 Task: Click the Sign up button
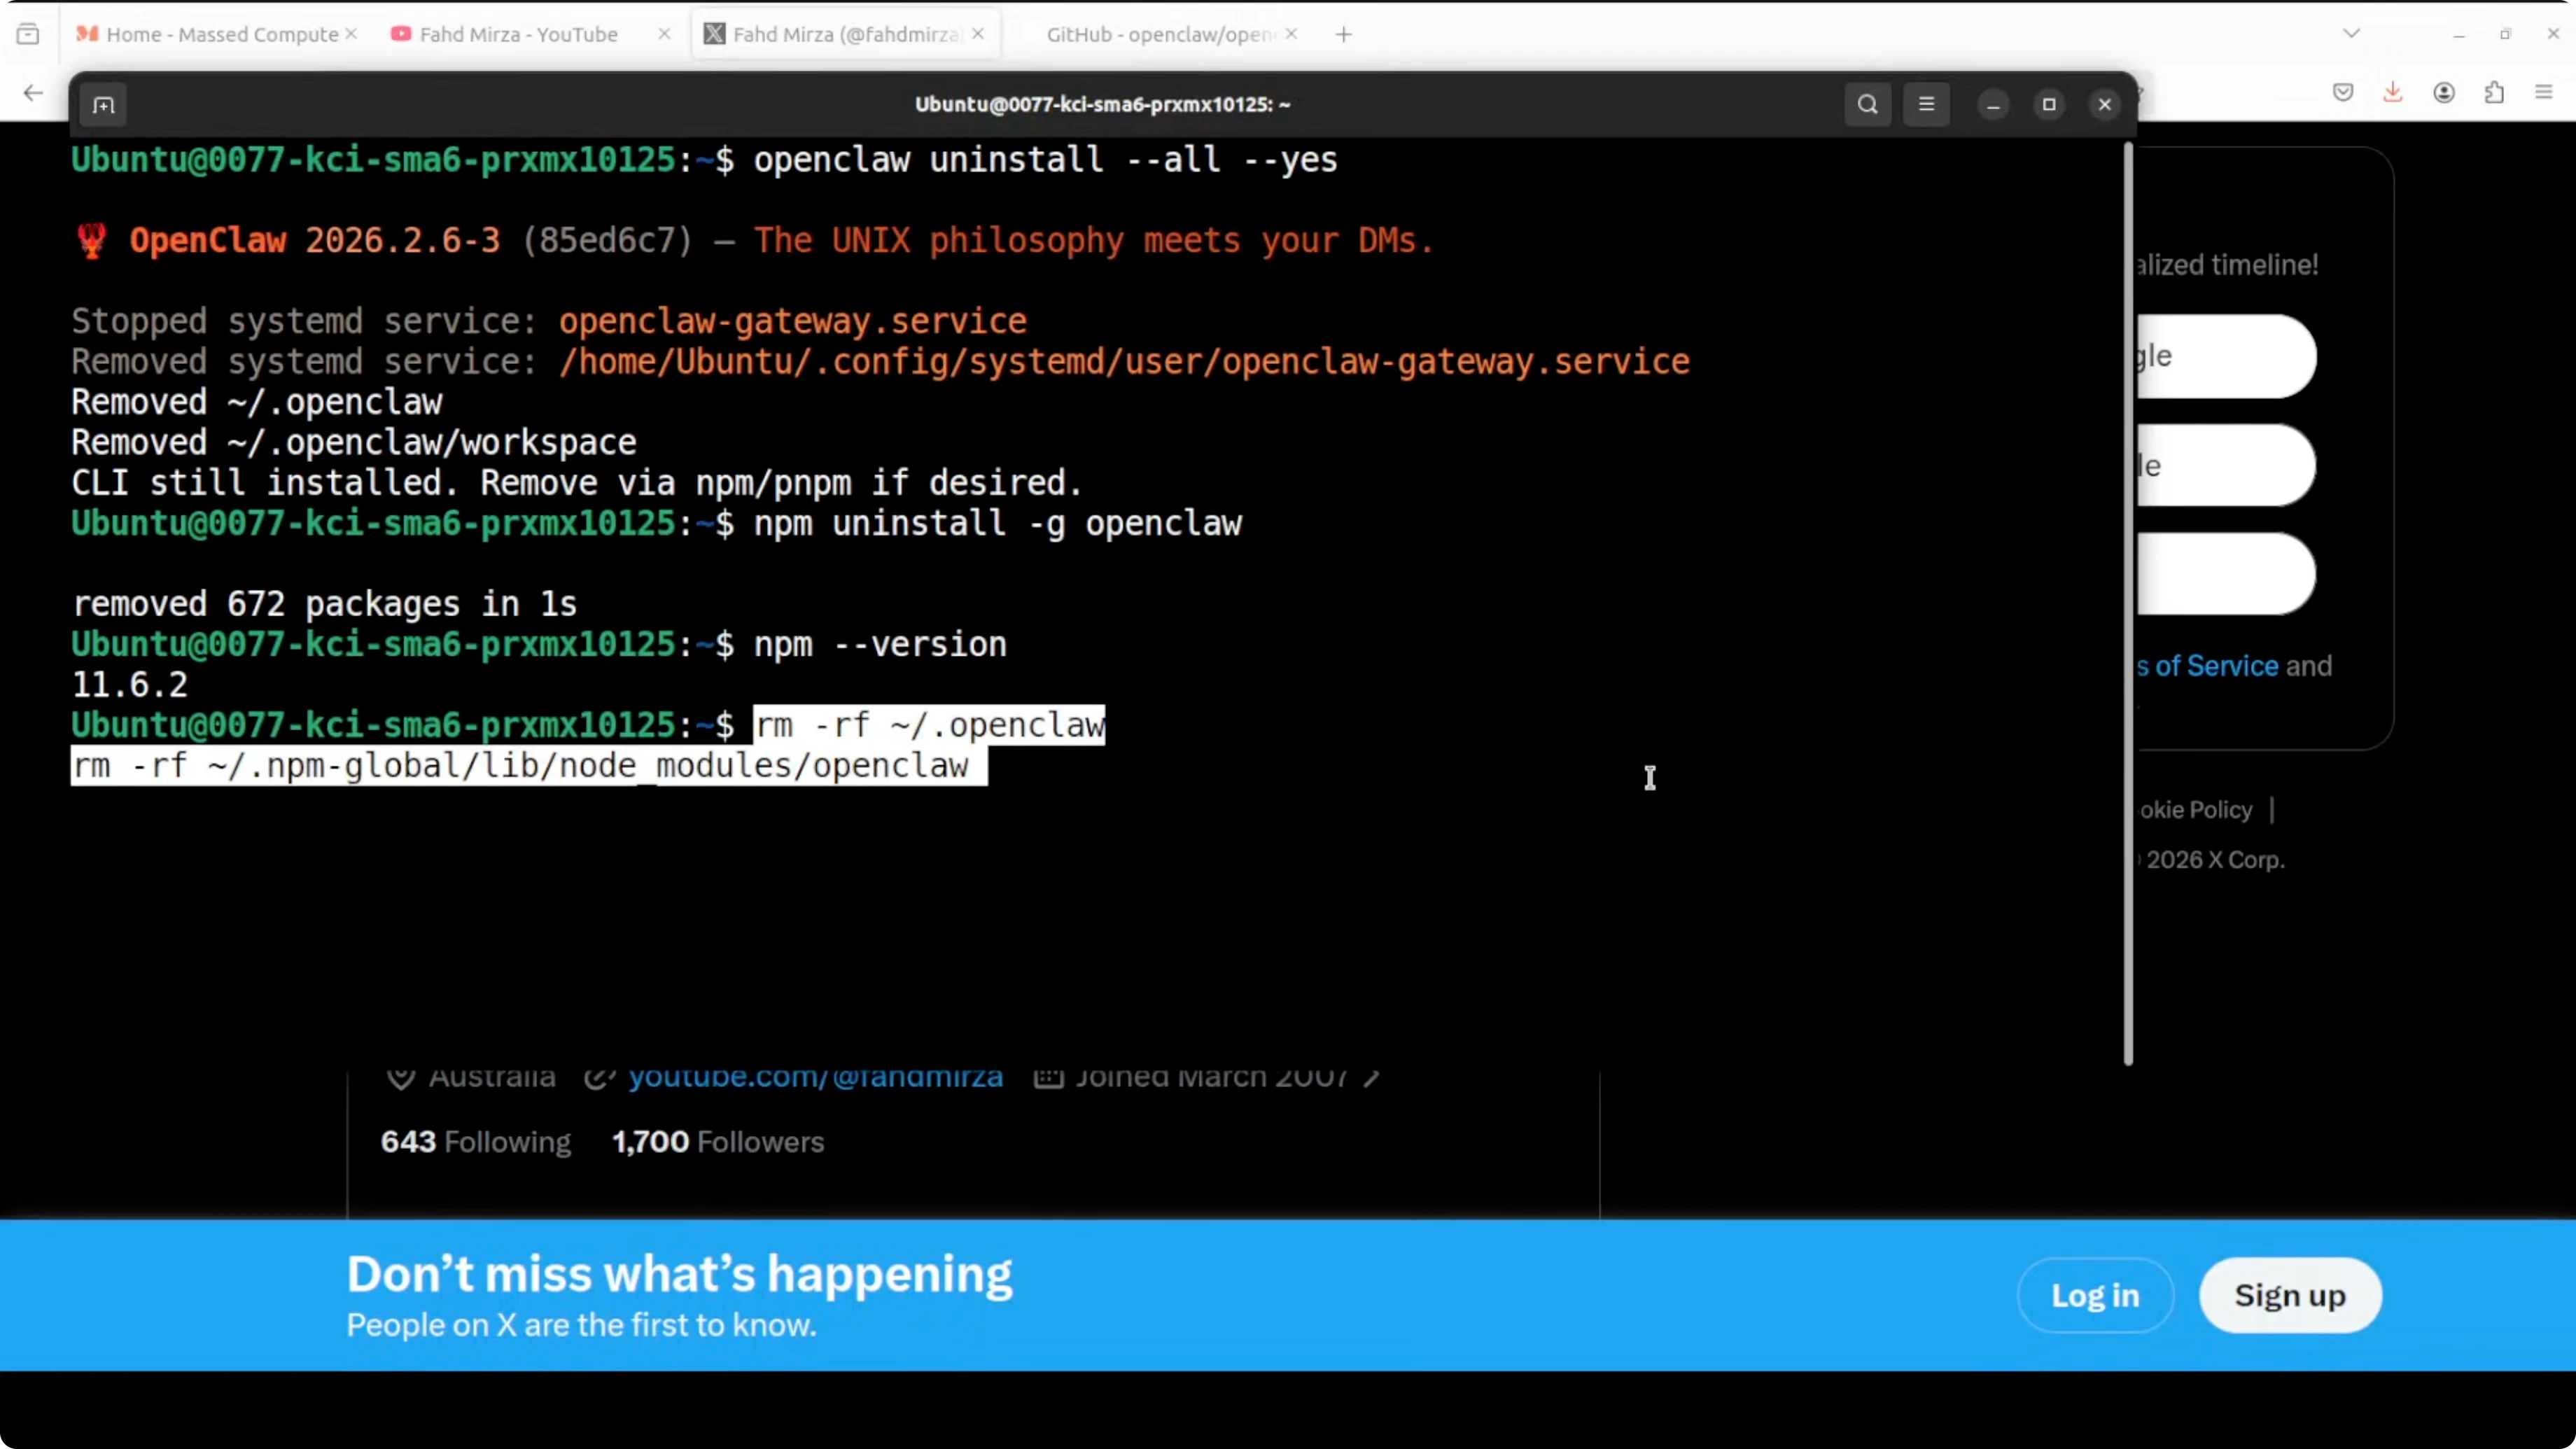(2290, 1295)
